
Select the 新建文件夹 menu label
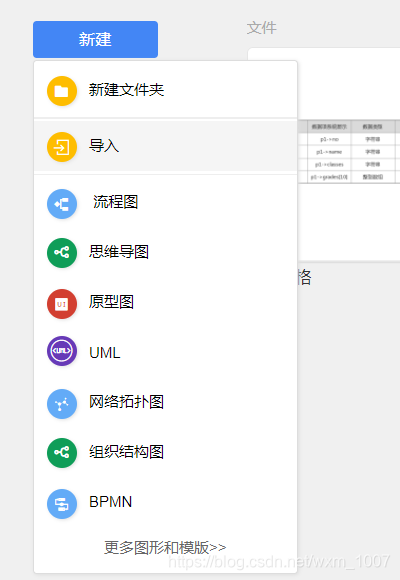coord(126,90)
